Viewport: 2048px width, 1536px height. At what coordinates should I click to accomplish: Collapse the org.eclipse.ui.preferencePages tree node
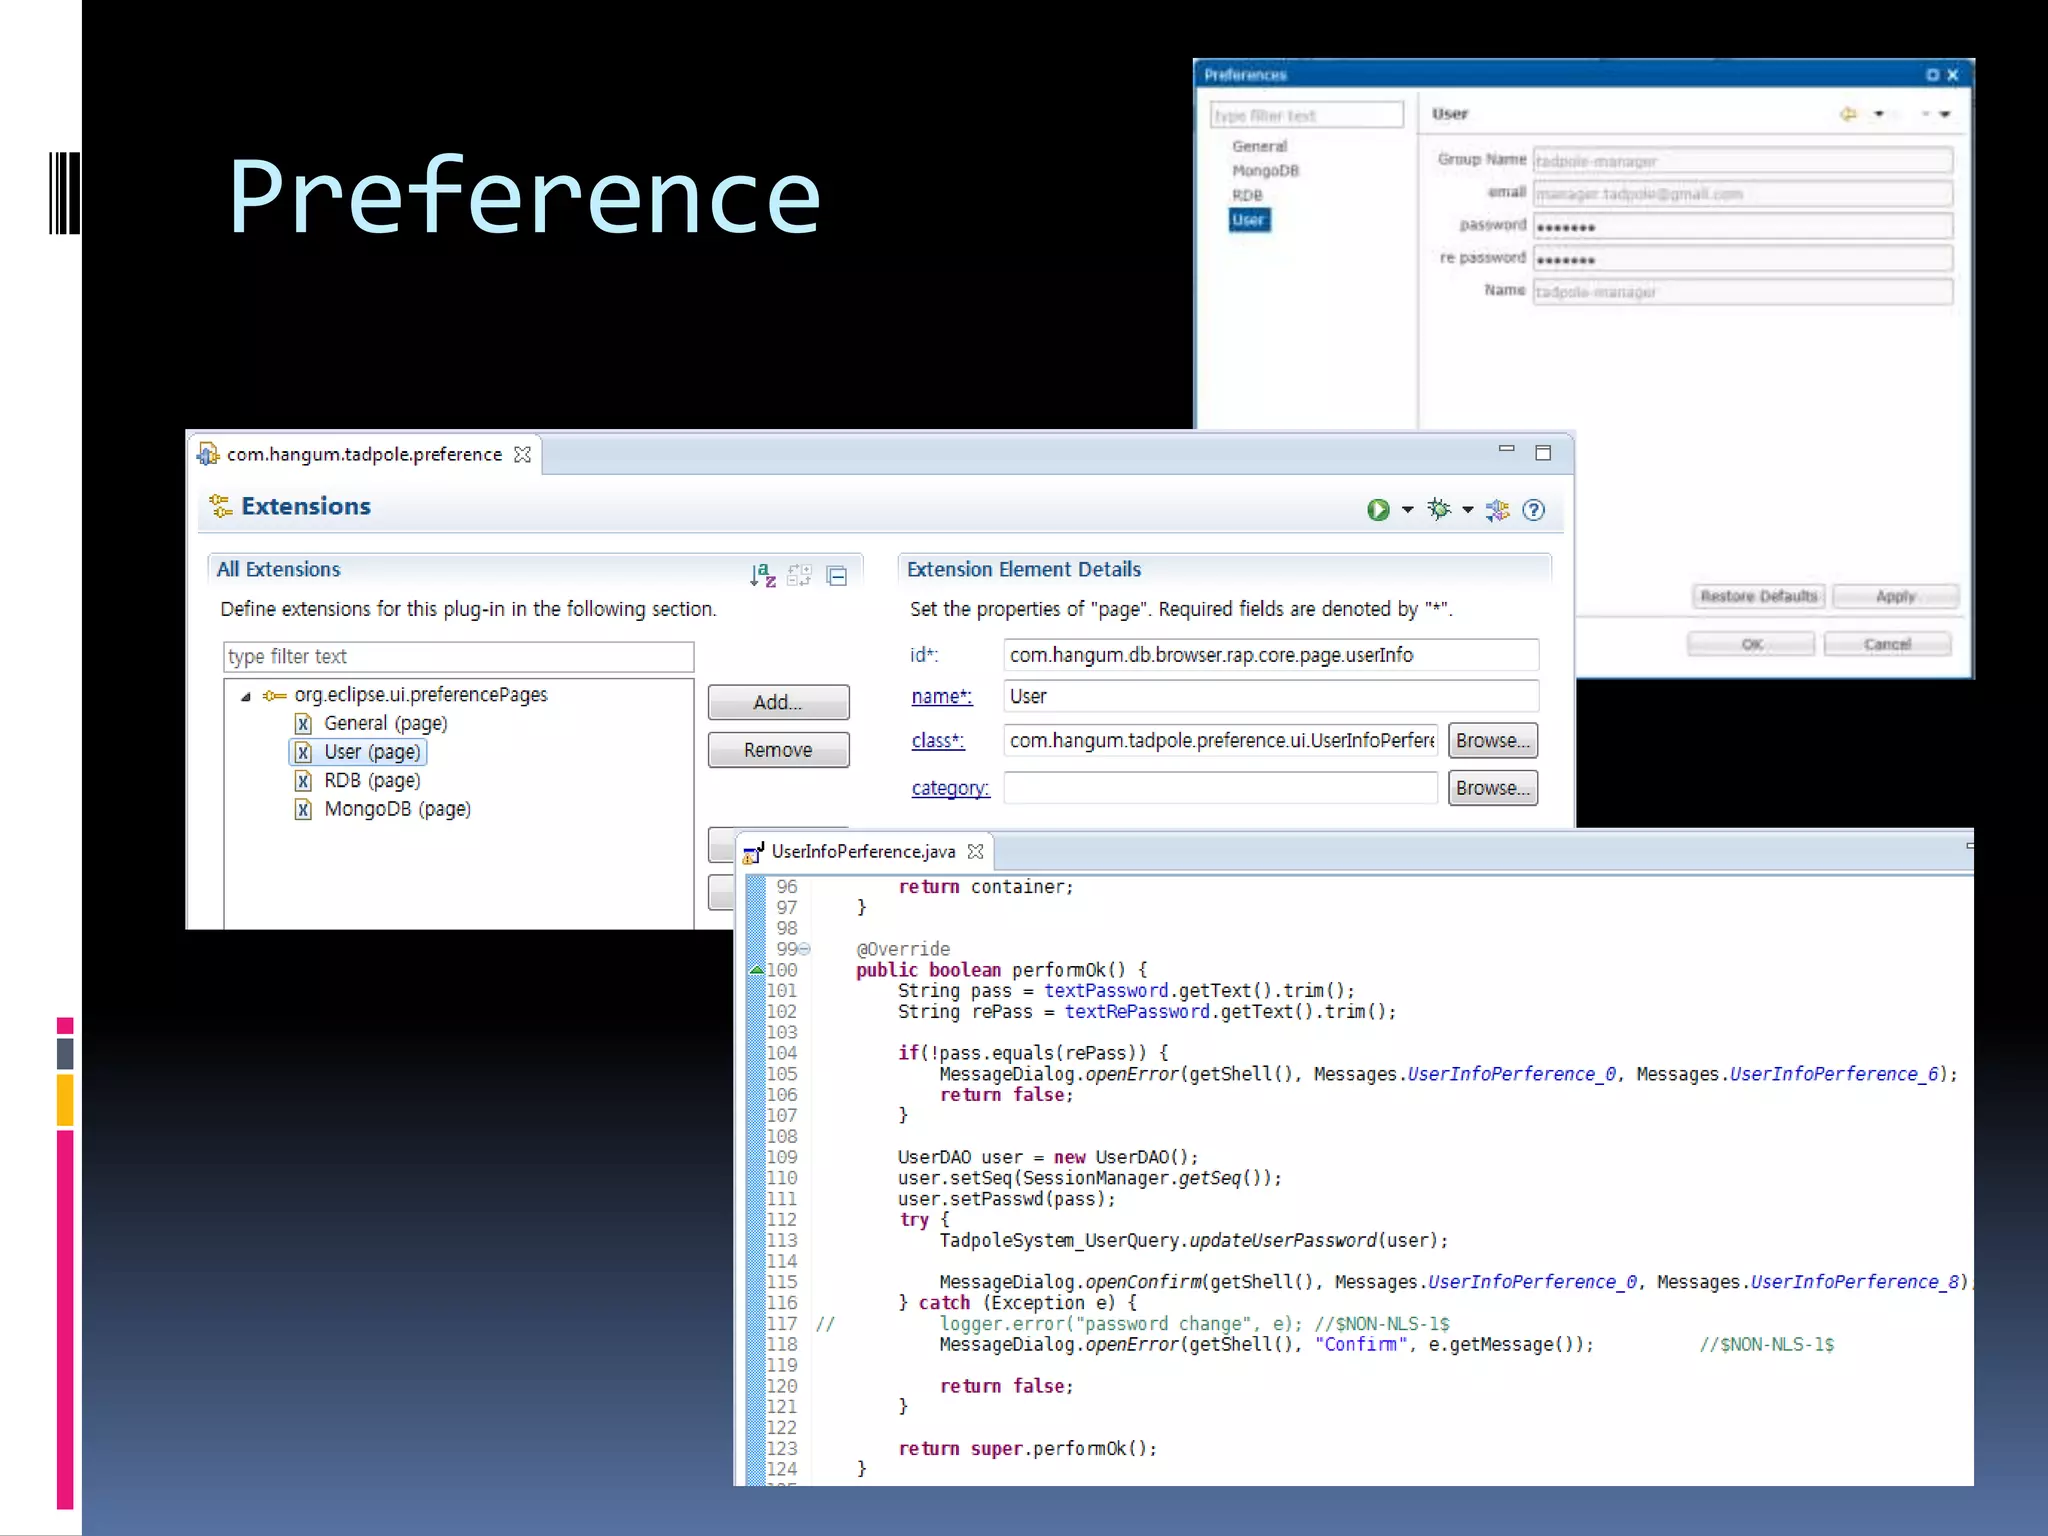click(246, 696)
